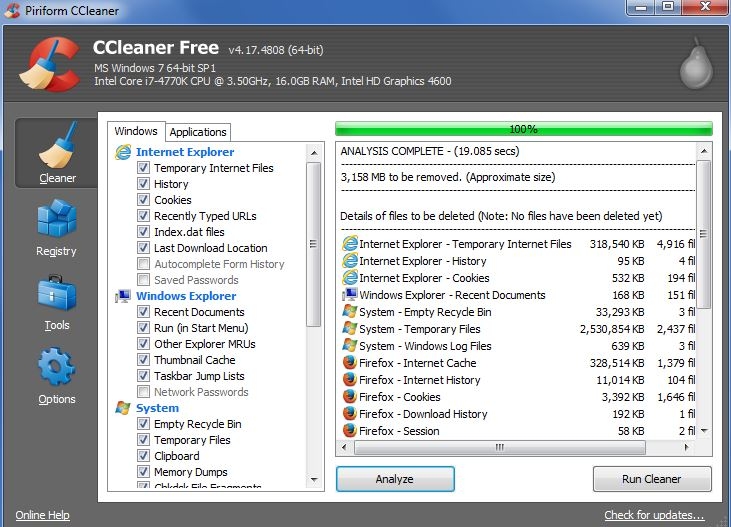
Task: Select Internet Explorer group heading
Action: pos(185,152)
